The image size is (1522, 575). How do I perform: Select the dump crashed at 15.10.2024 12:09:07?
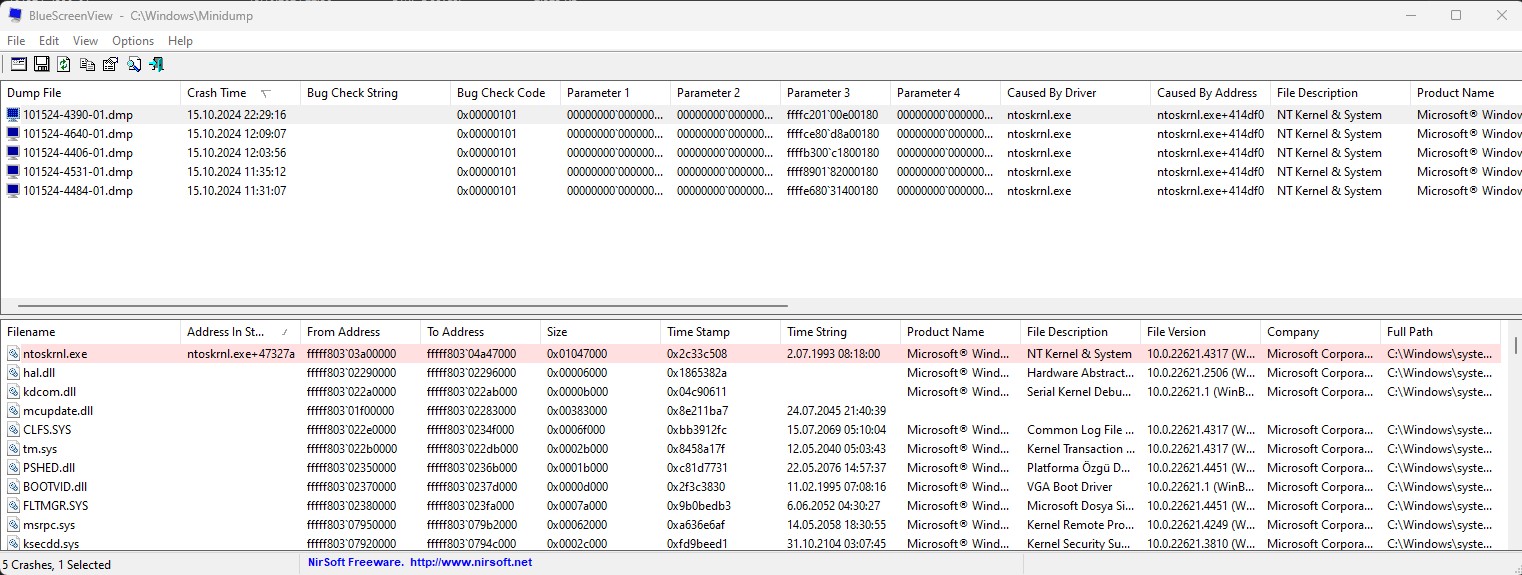tap(760, 134)
